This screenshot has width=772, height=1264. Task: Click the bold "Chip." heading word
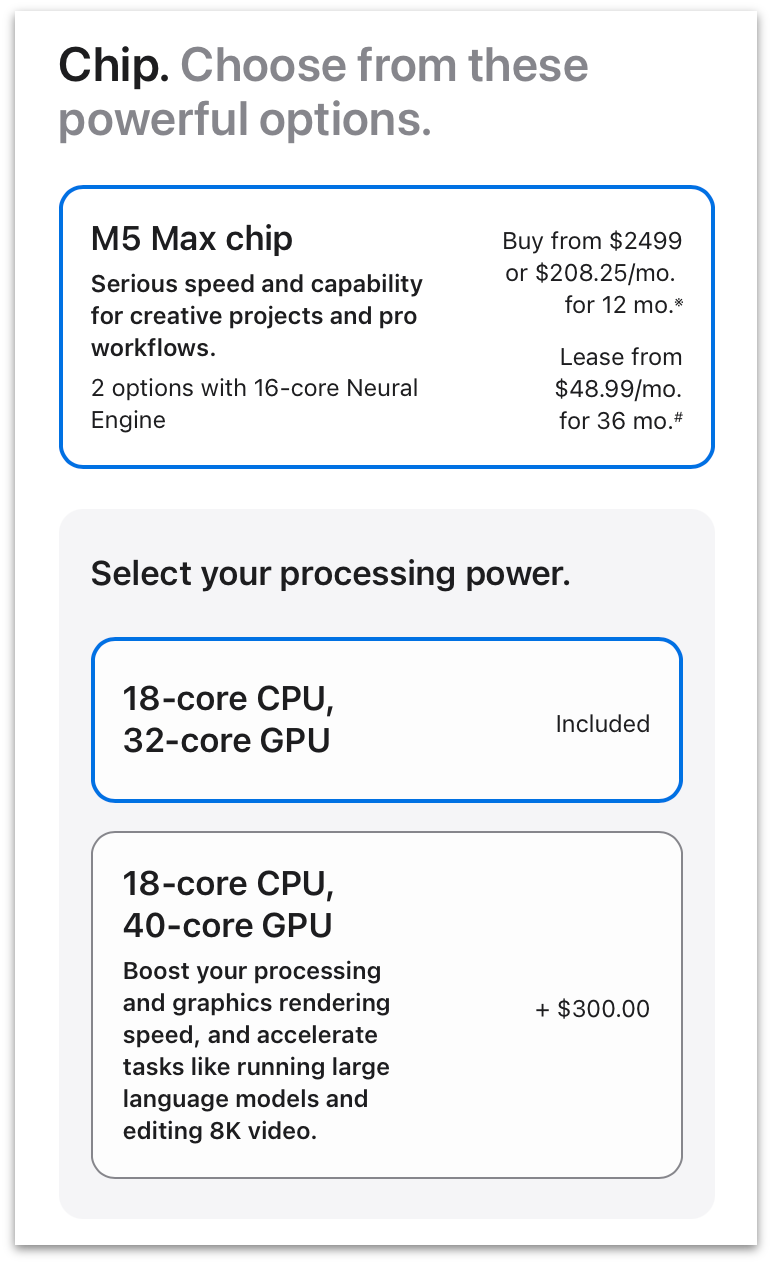pos(114,66)
